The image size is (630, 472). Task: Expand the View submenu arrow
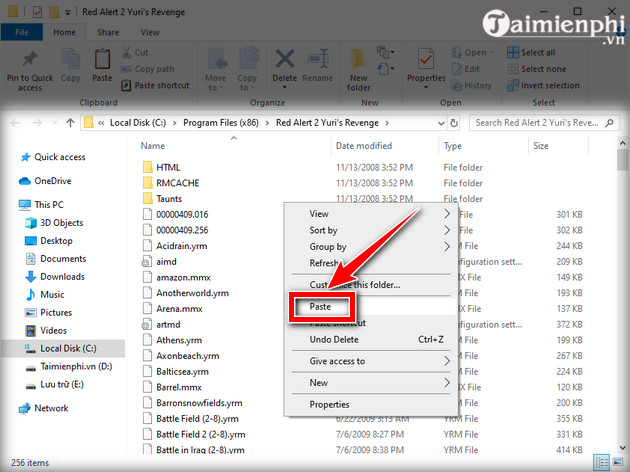click(x=447, y=214)
